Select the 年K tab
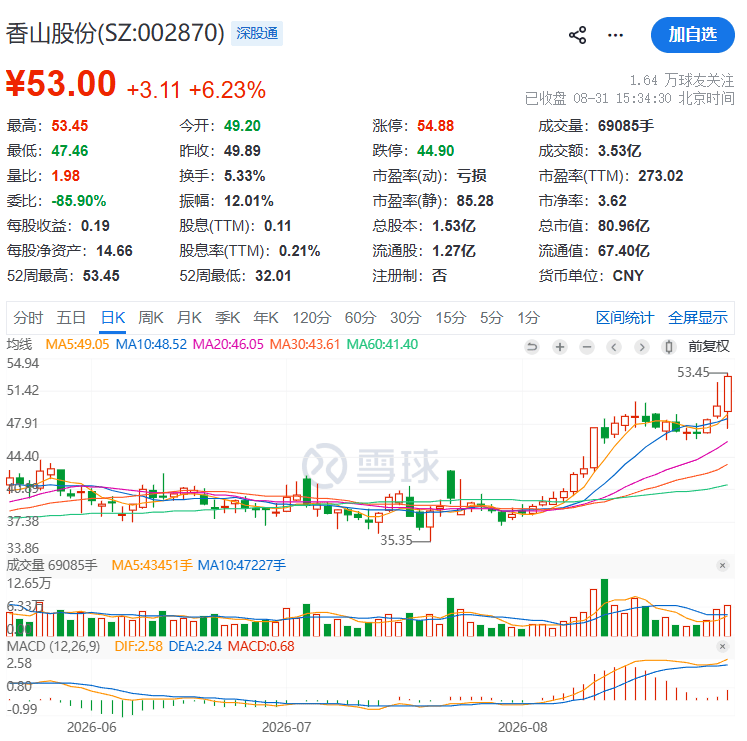The image size is (747, 741). coord(266,317)
